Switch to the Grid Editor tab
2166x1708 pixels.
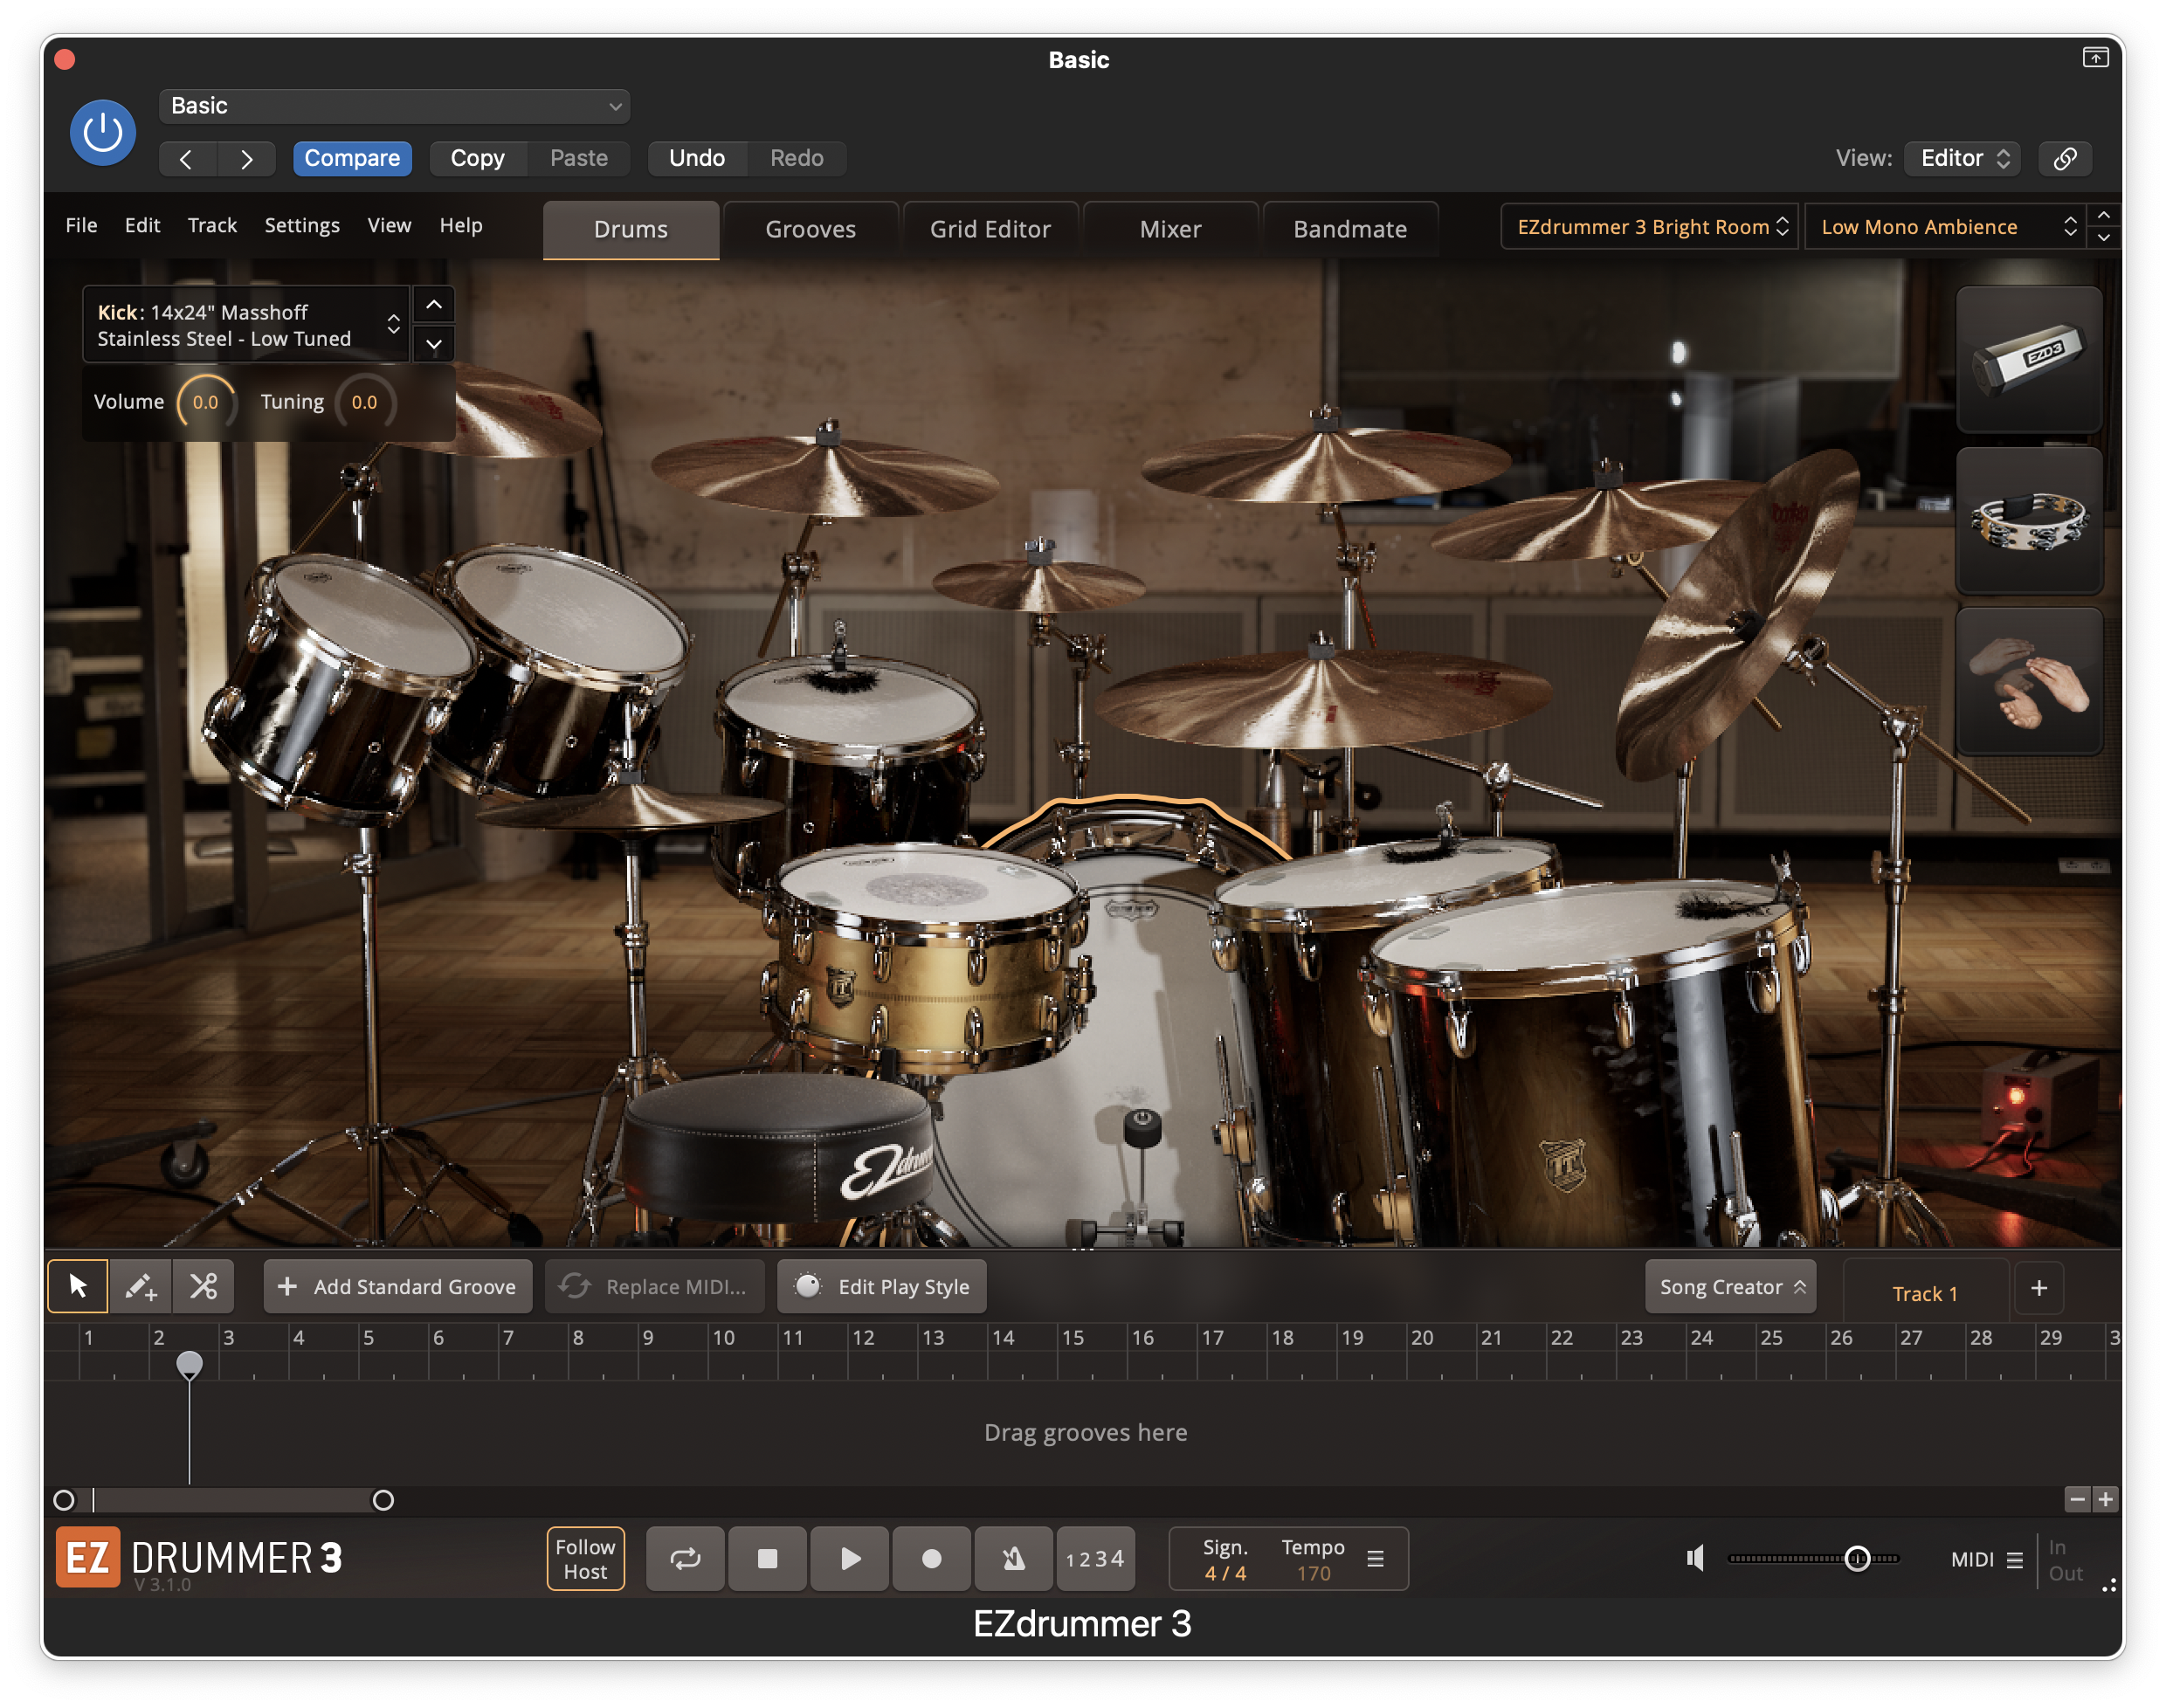pyautogui.click(x=991, y=229)
